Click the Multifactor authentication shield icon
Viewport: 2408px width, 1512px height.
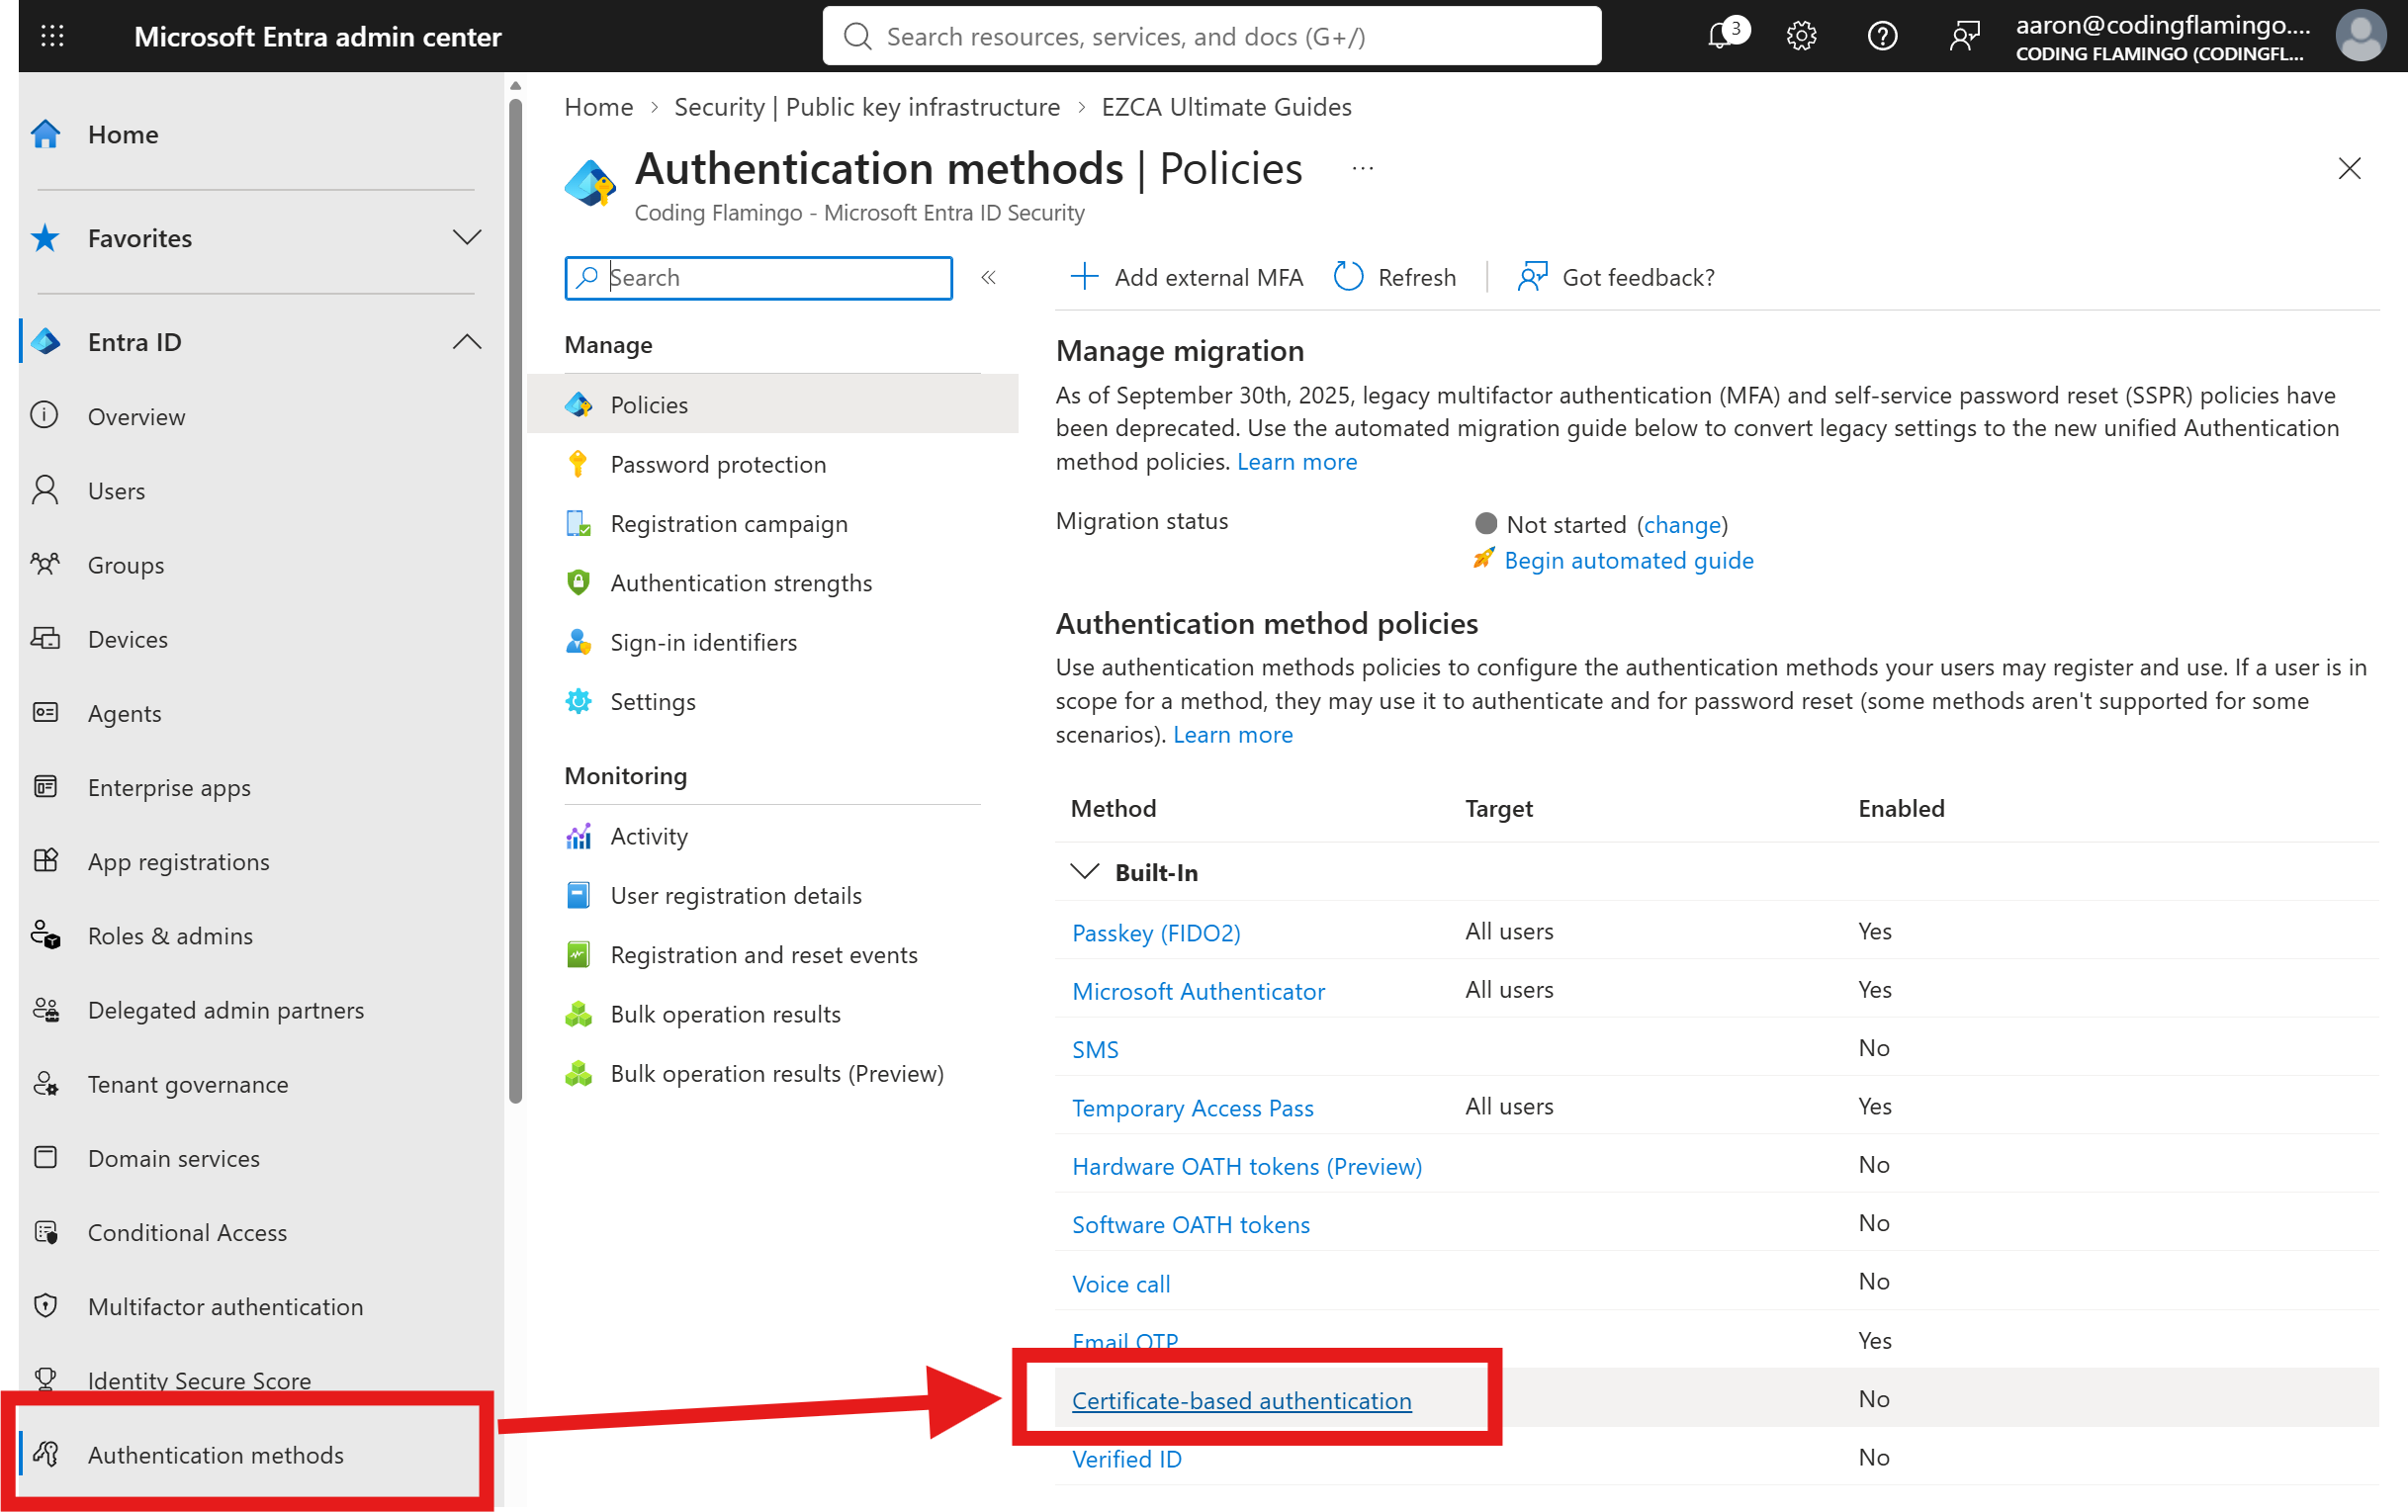tap(45, 1306)
